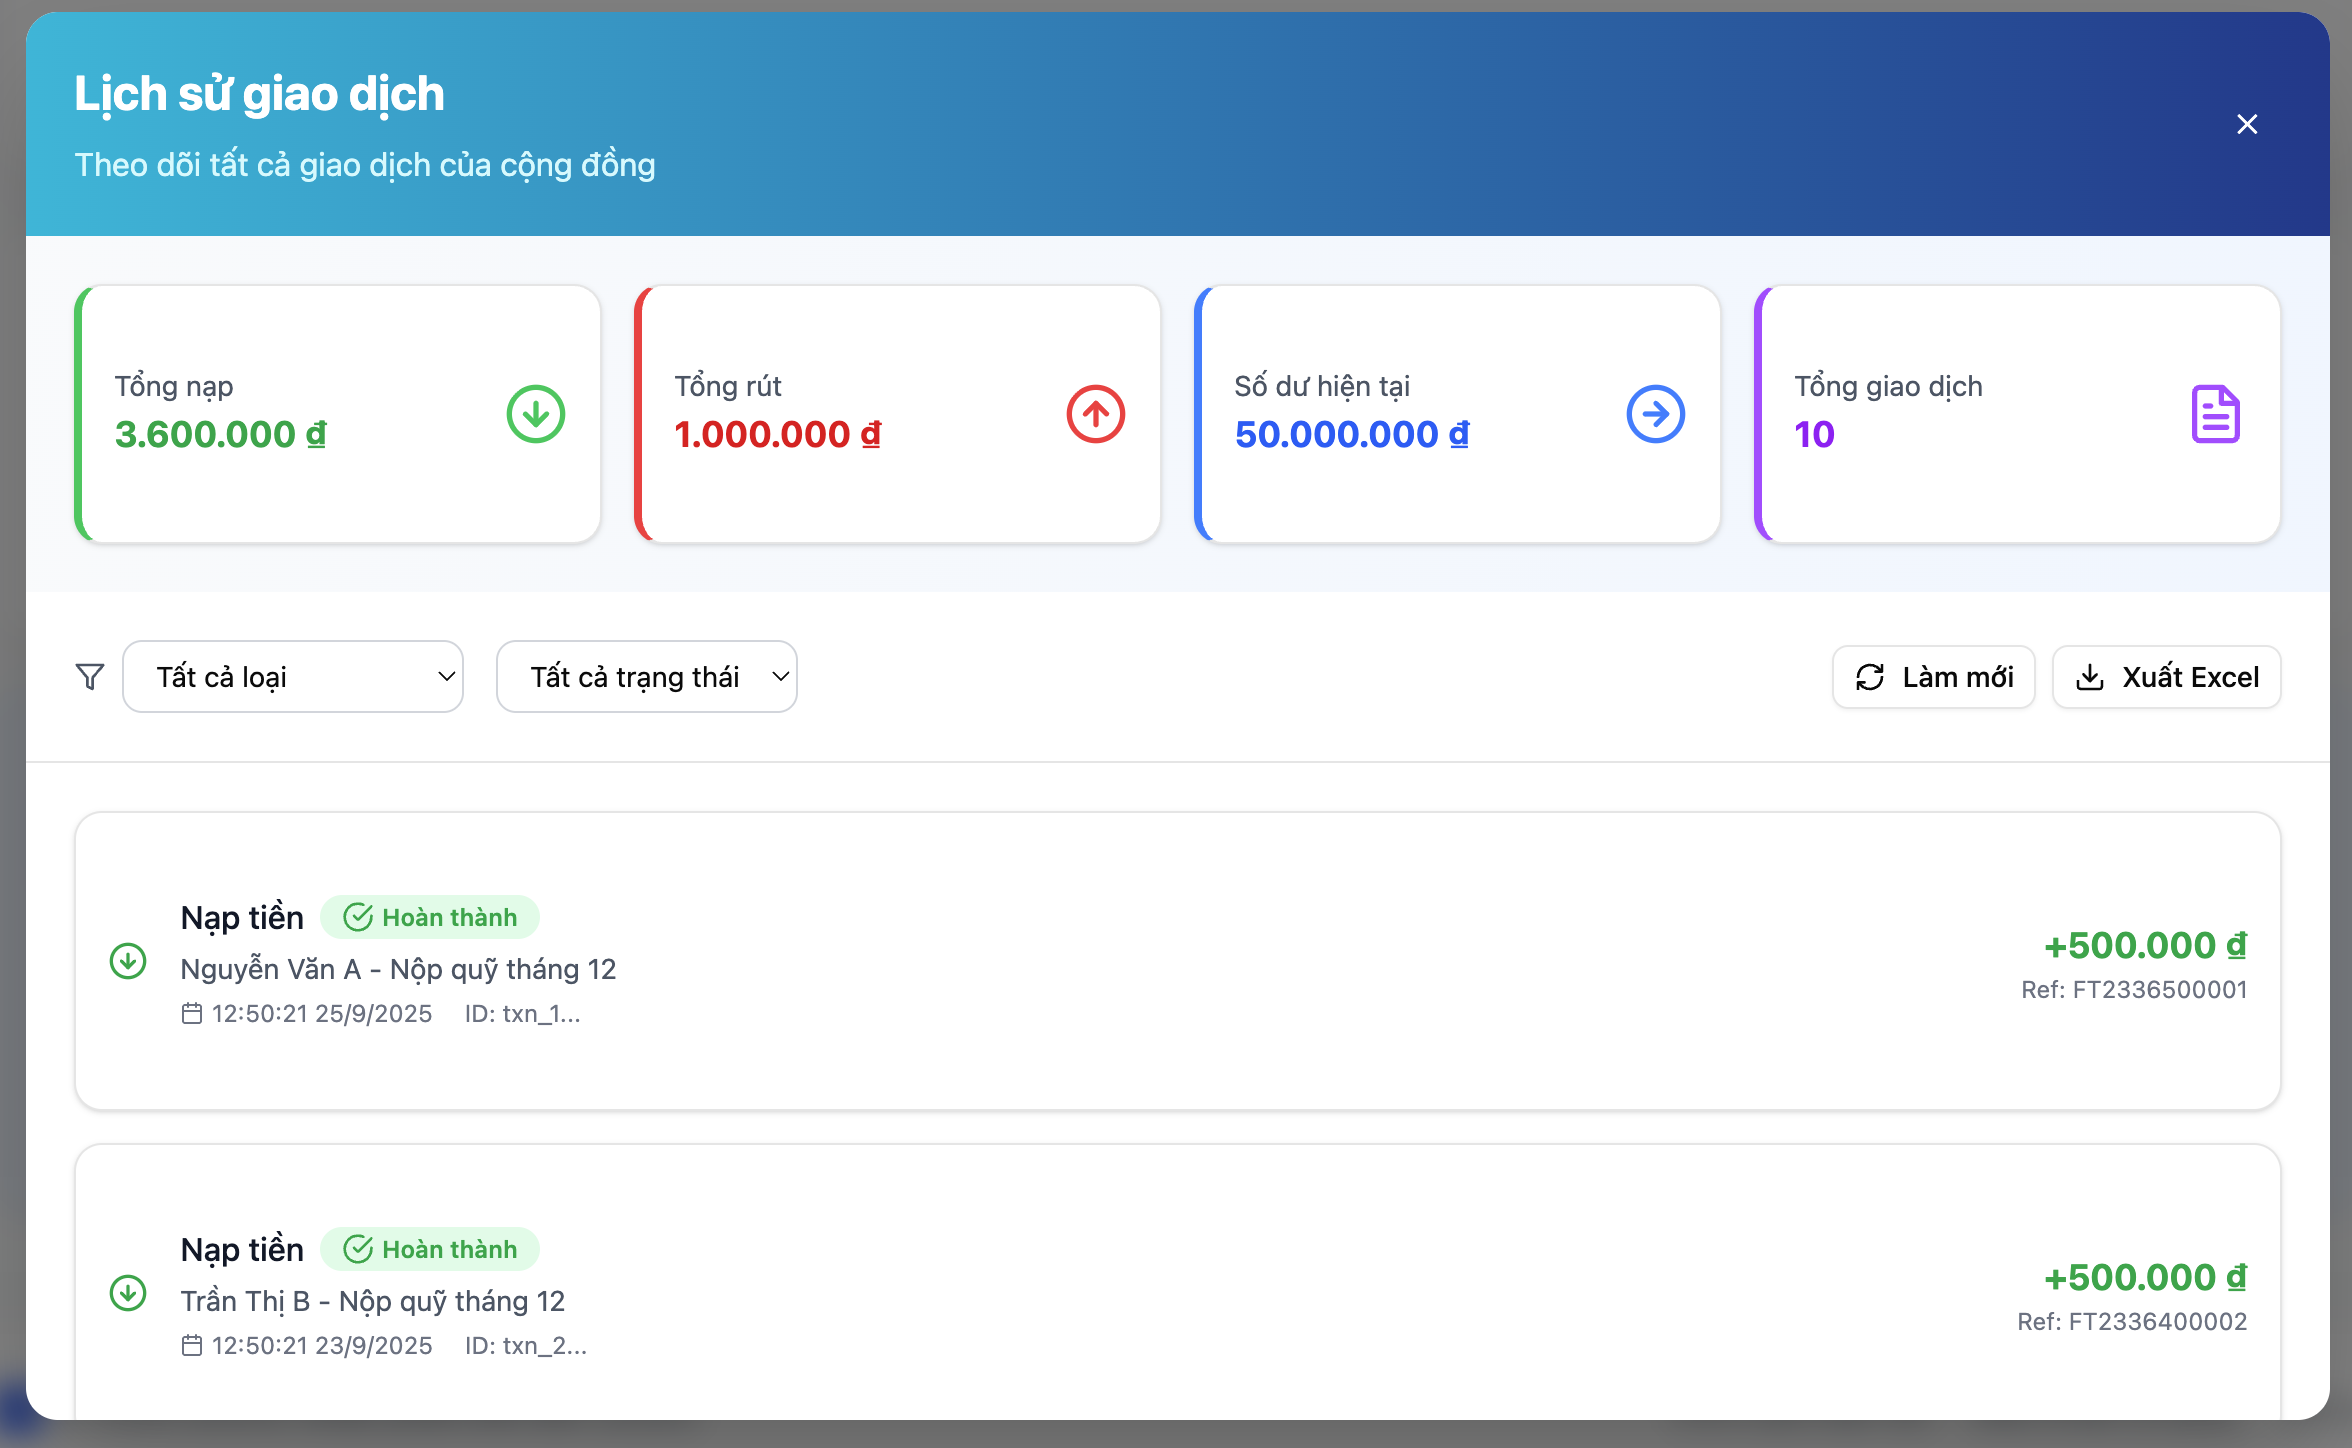The height and width of the screenshot is (1448, 2352).
Task: Click the funnel filter icon
Action: tap(90, 677)
